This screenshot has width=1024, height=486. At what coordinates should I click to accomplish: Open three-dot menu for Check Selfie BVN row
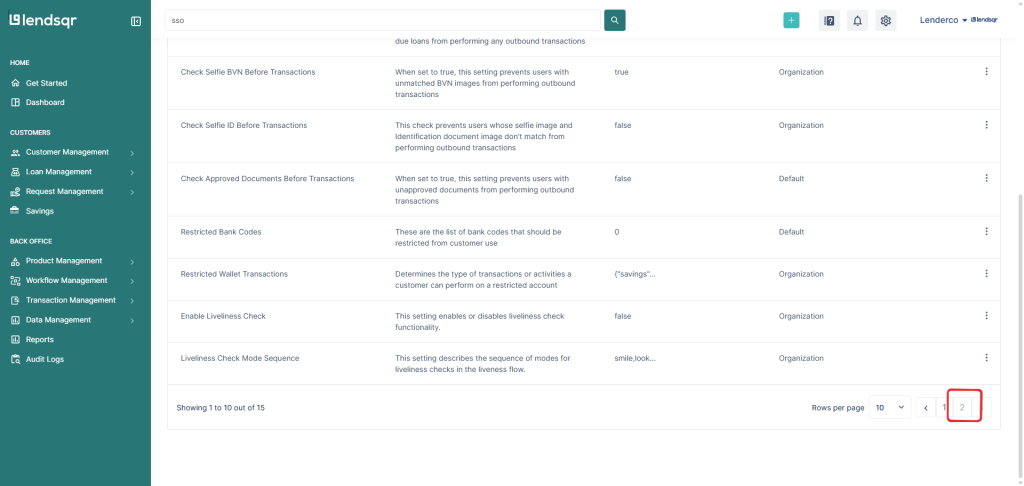[986, 72]
